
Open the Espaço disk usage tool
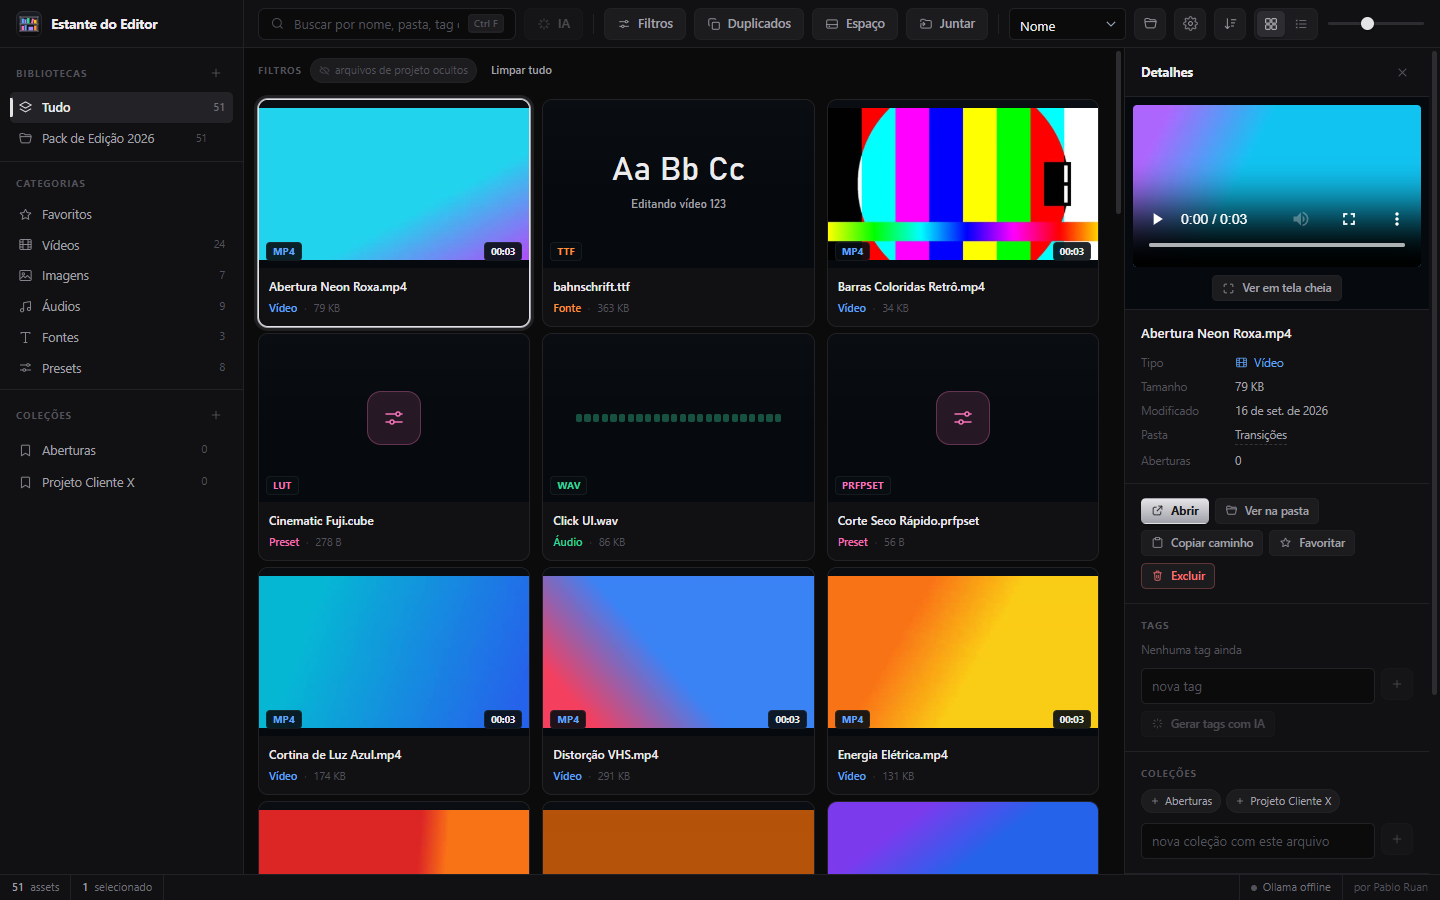tap(855, 24)
